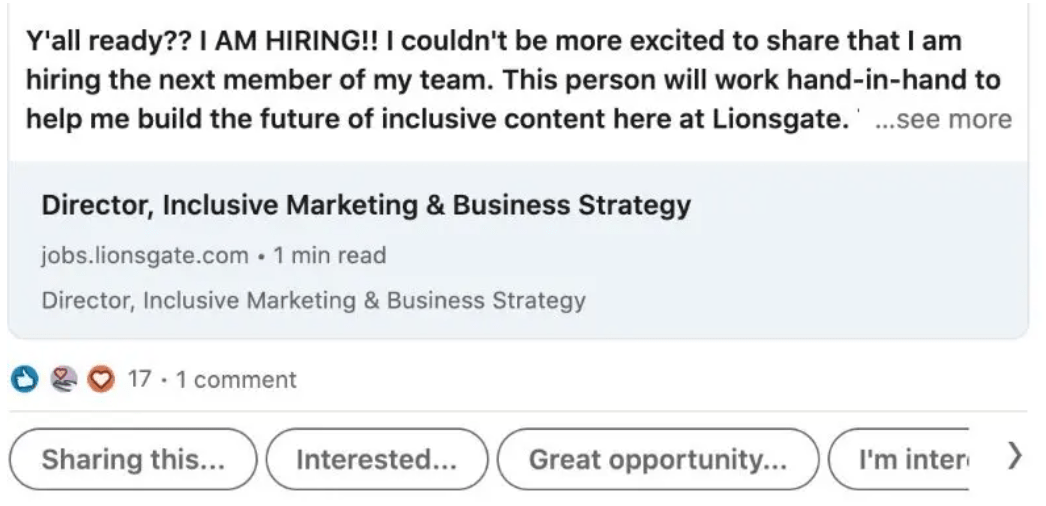1046x506 pixels.
Task: Click the orange heart Love reaction icon
Action: tap(101, 380)
